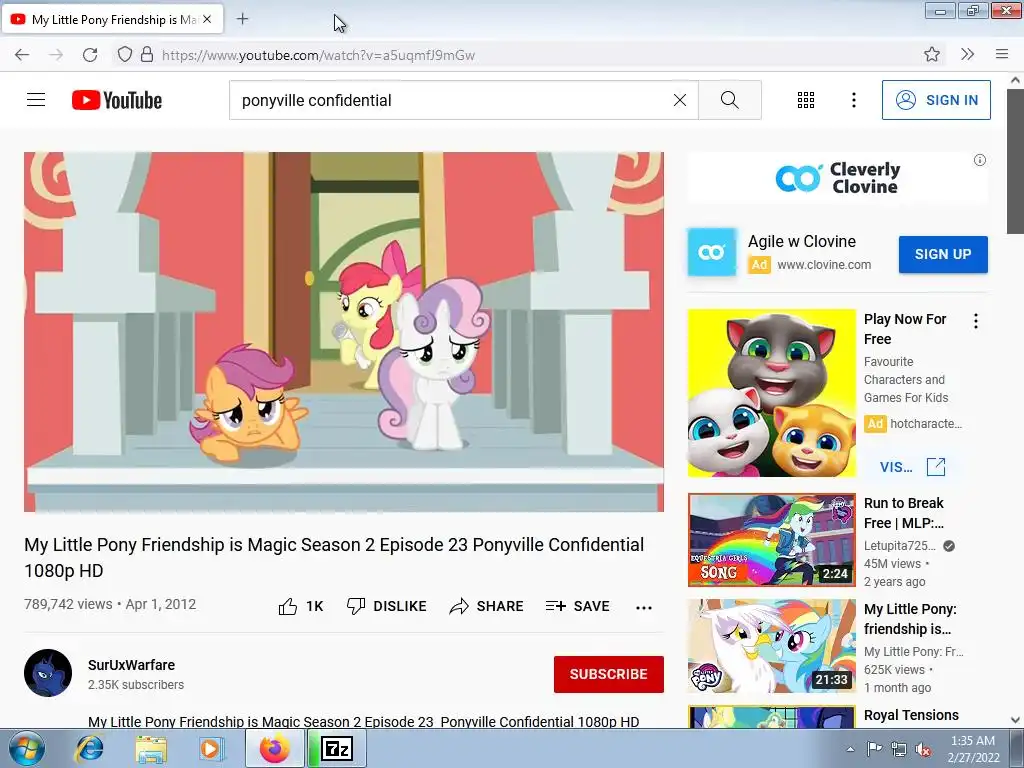Click SIGN IN button
Image resolution: width=1024 pixels, height=768 pixels.
click(x=936, y=100)
